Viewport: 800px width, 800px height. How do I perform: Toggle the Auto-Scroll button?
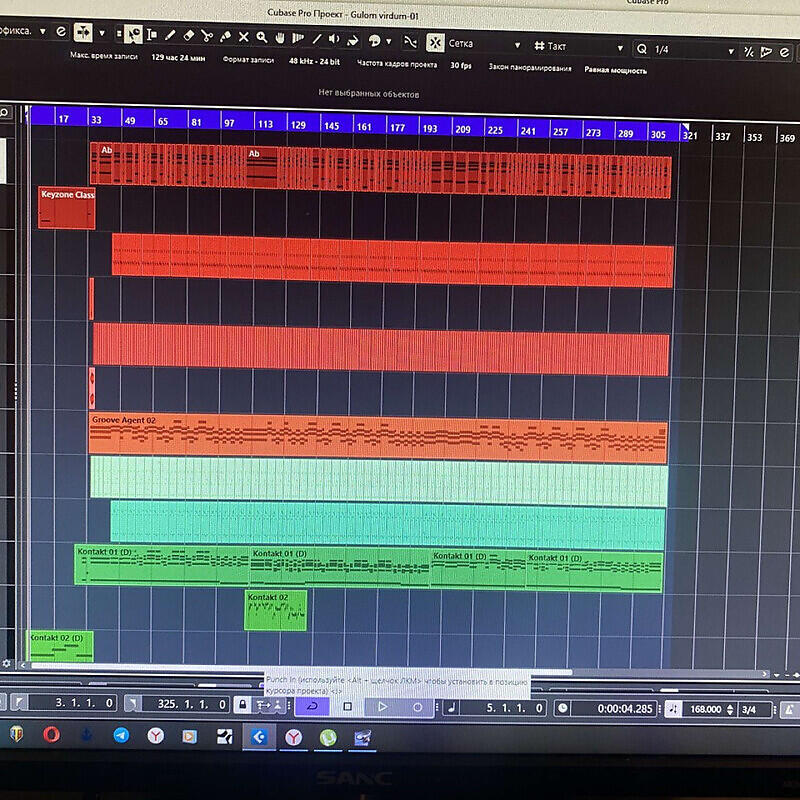click(83, 33)
